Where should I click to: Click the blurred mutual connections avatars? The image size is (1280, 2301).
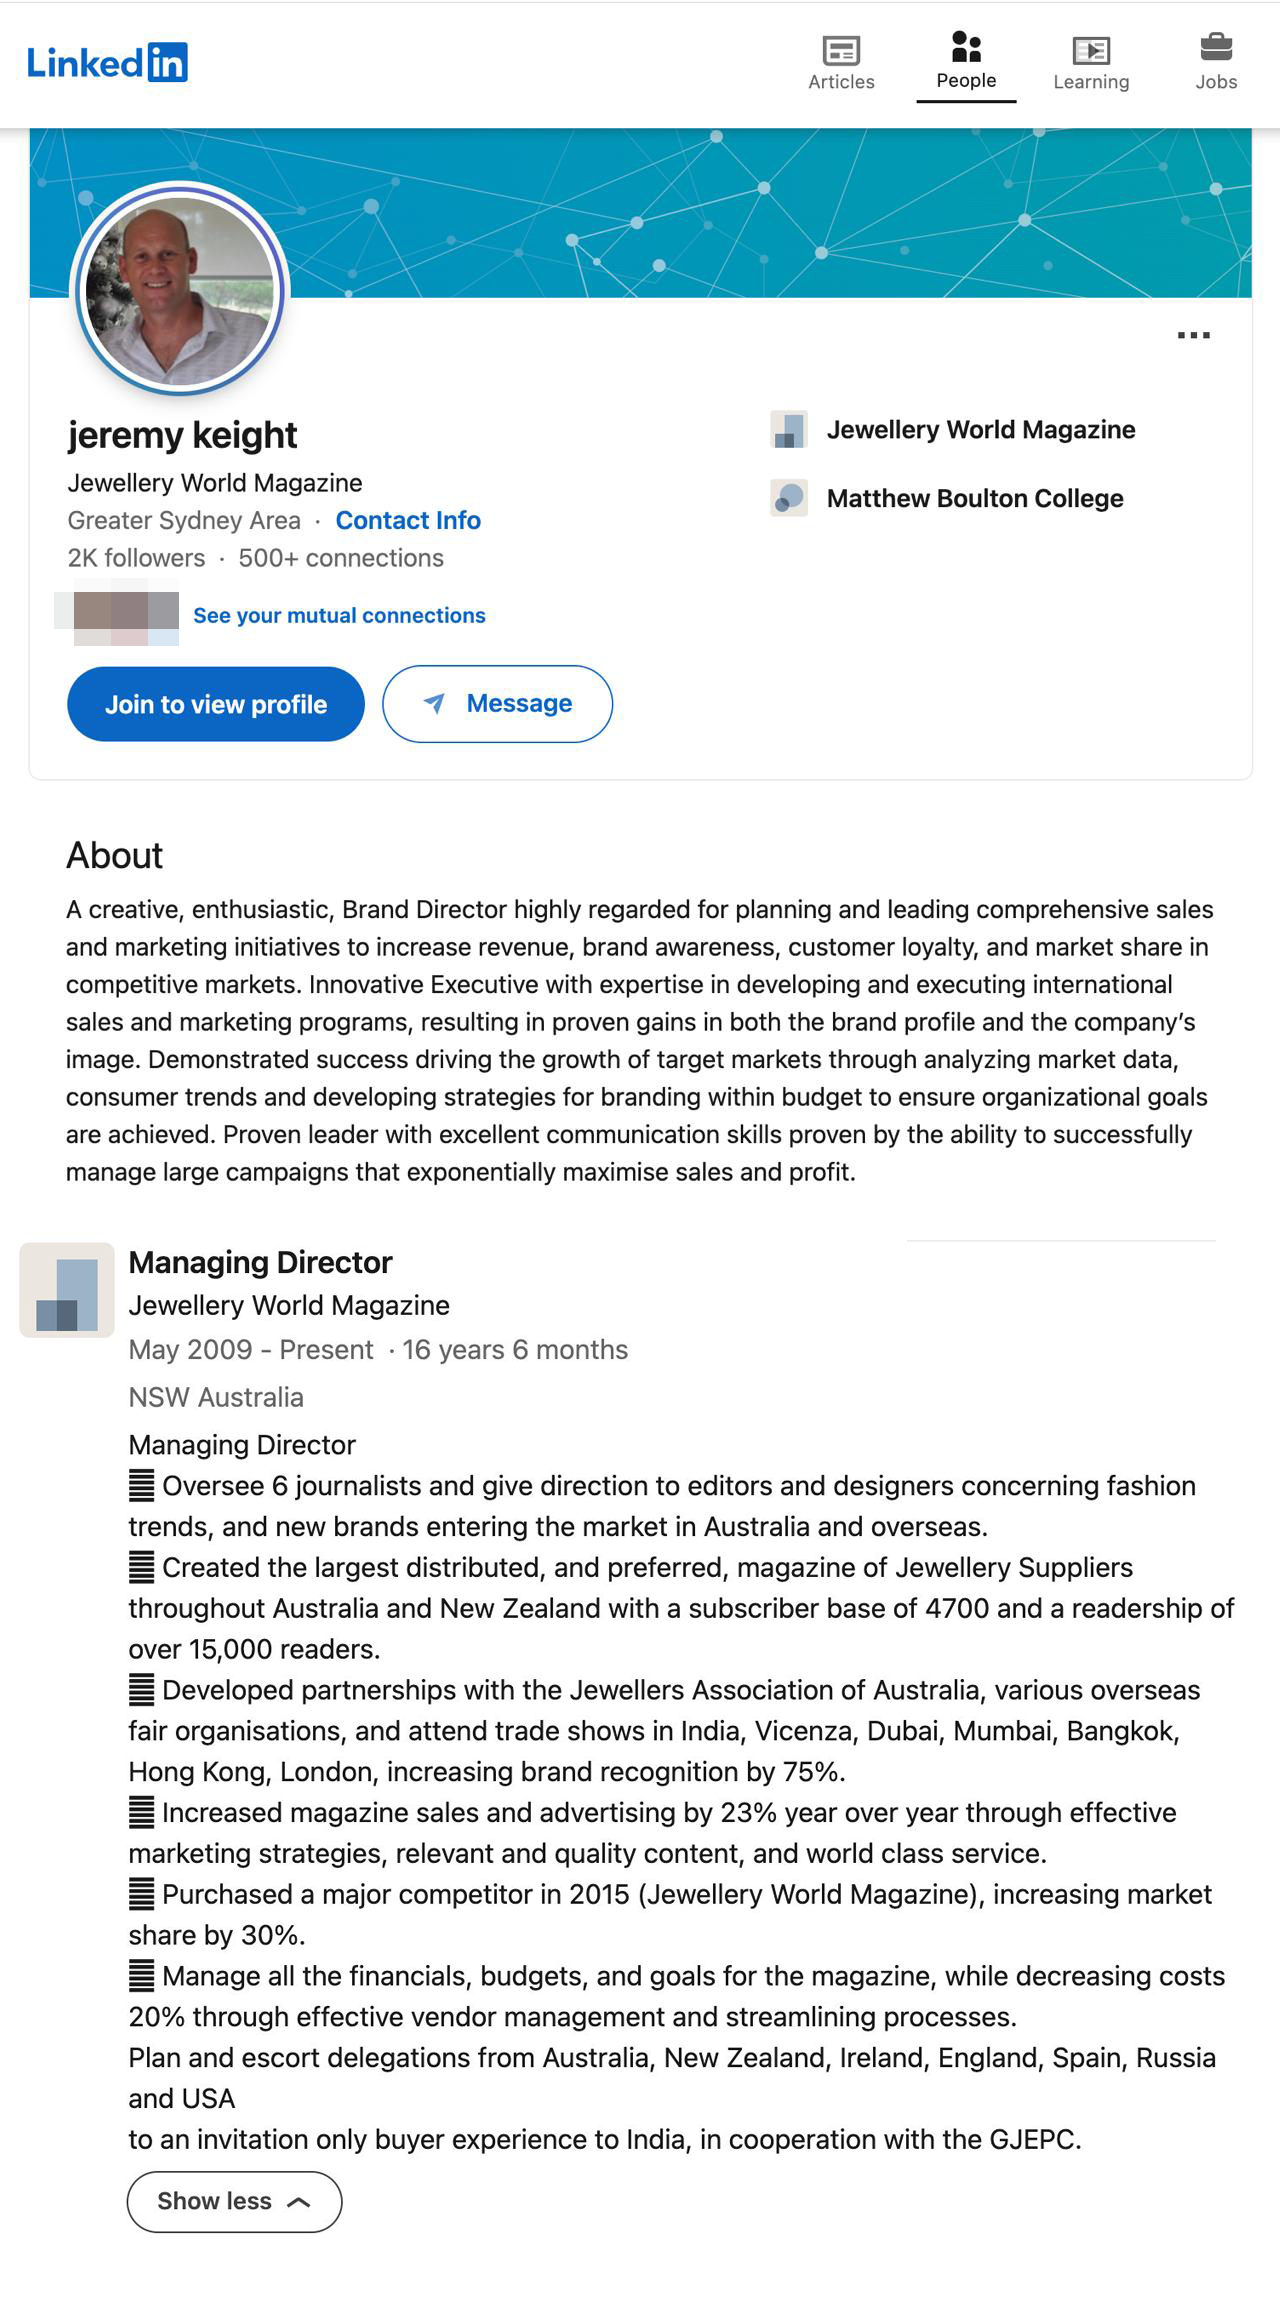125,616
